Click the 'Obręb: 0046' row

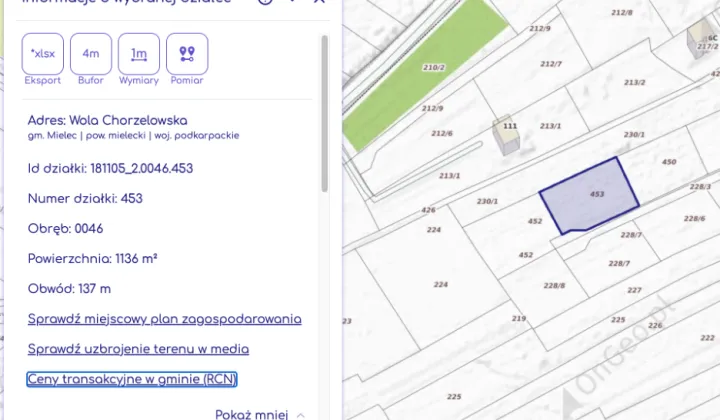point(66,229)
